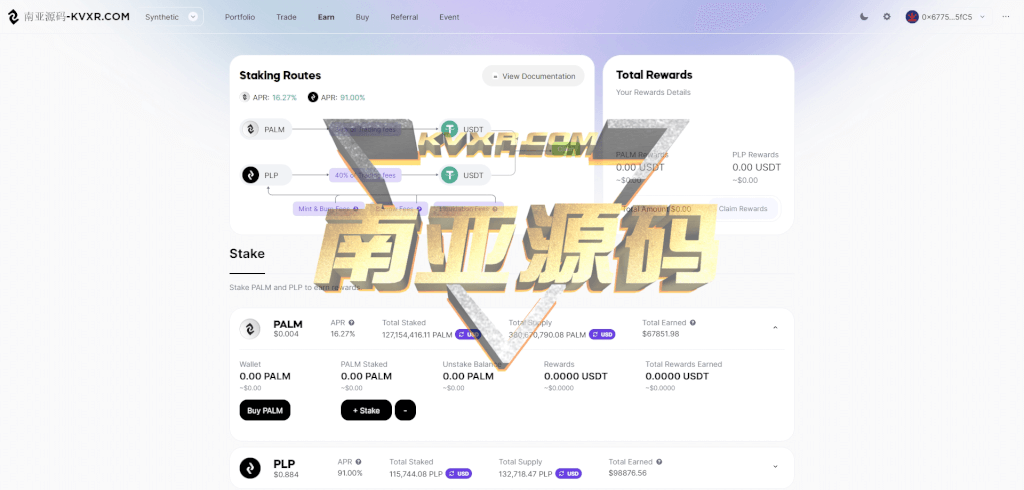Click PLP Rewards 0.00 USDT value
The width and height of the screenshot is (1024, 490).
click(757, 167)
